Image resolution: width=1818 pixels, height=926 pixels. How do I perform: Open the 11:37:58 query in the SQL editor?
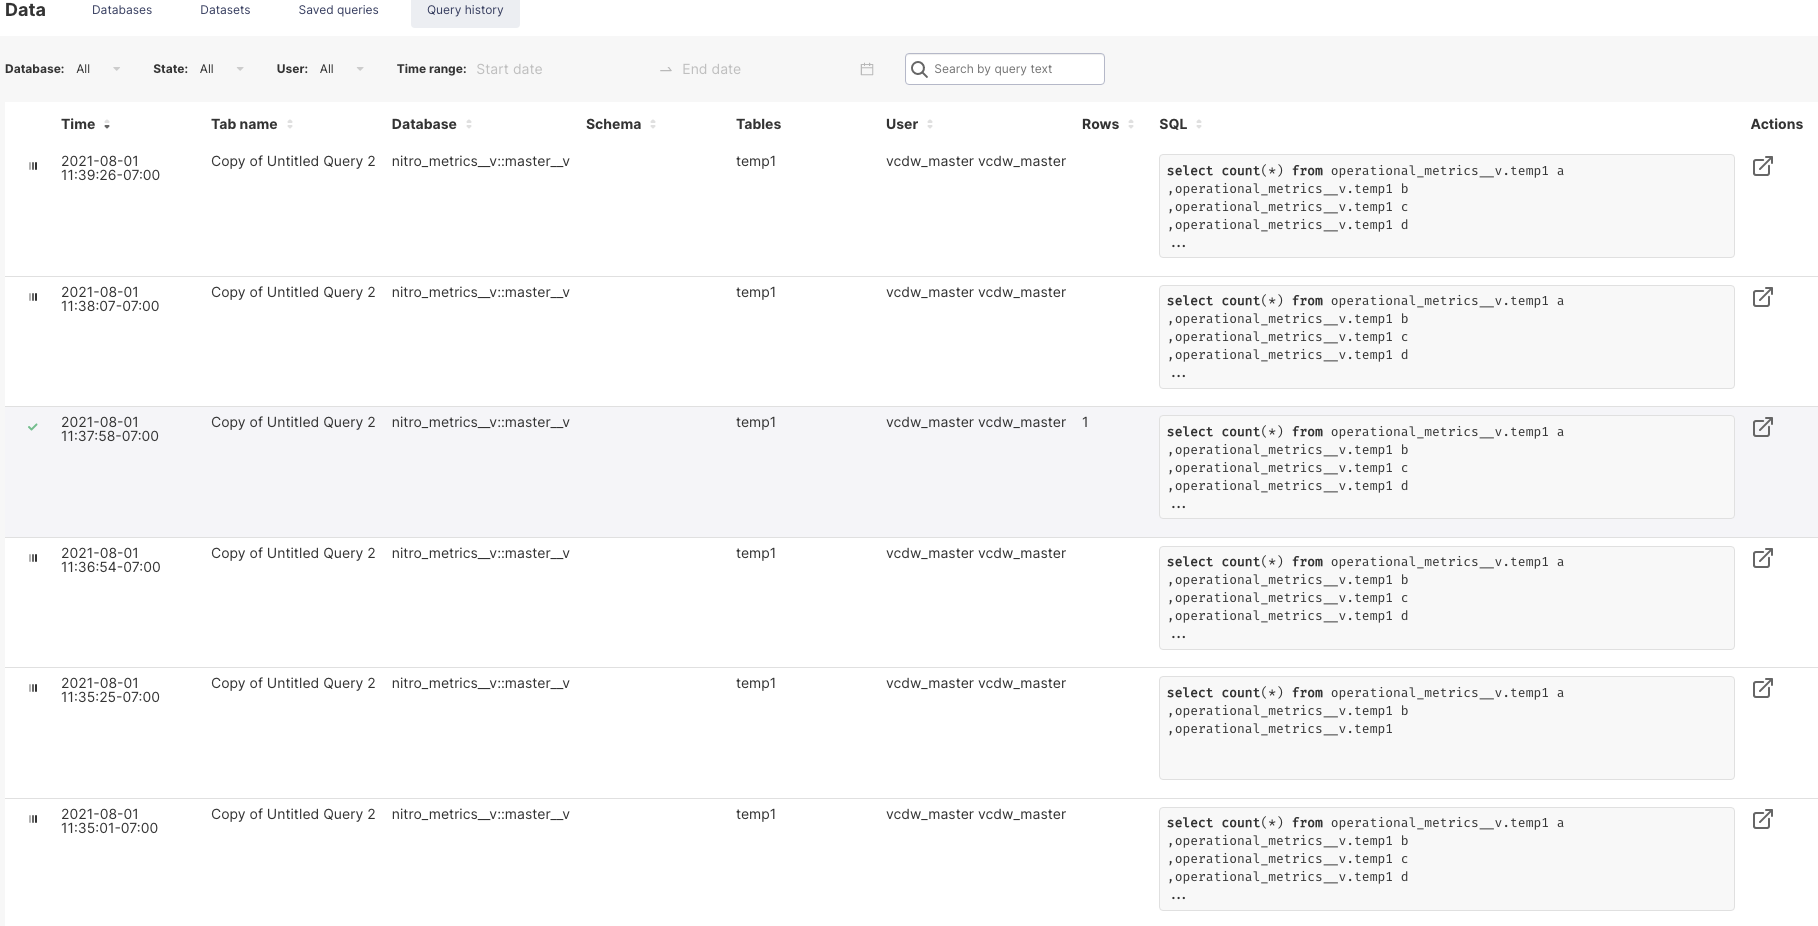[x=1763, y=427]
